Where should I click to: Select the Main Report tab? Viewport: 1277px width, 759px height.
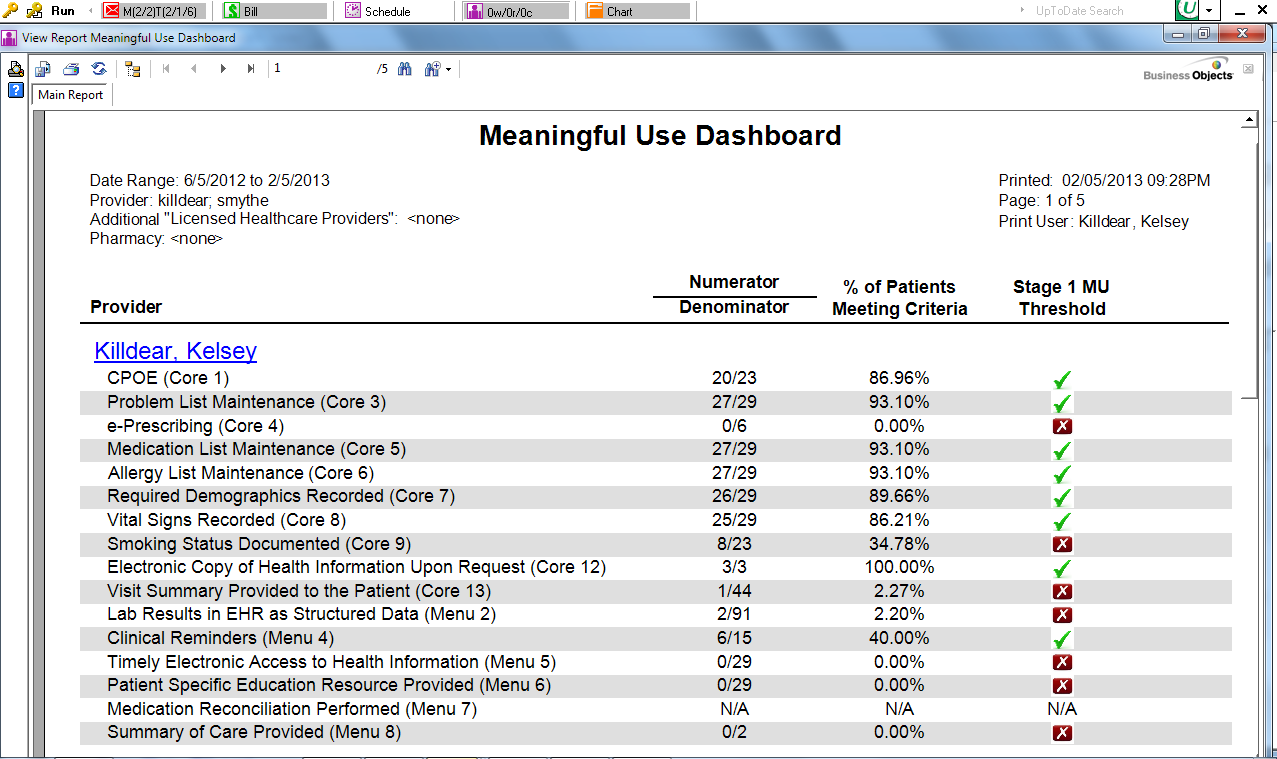pos(69,95)
